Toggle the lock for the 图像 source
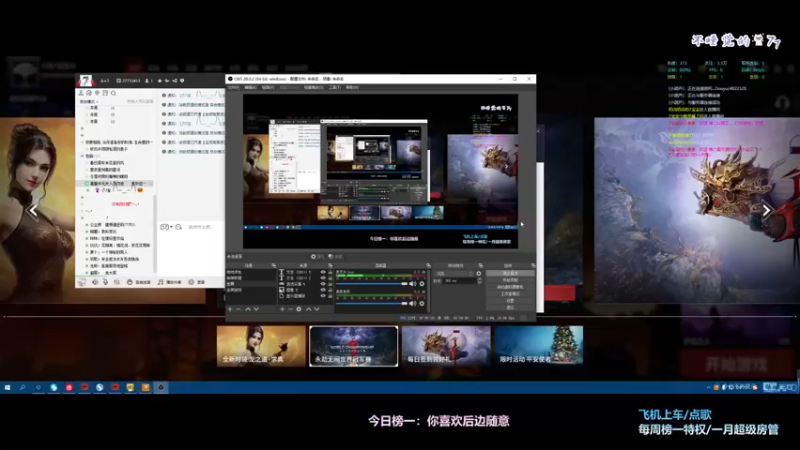The image size is (800, 450). click(x=330, y=290)
